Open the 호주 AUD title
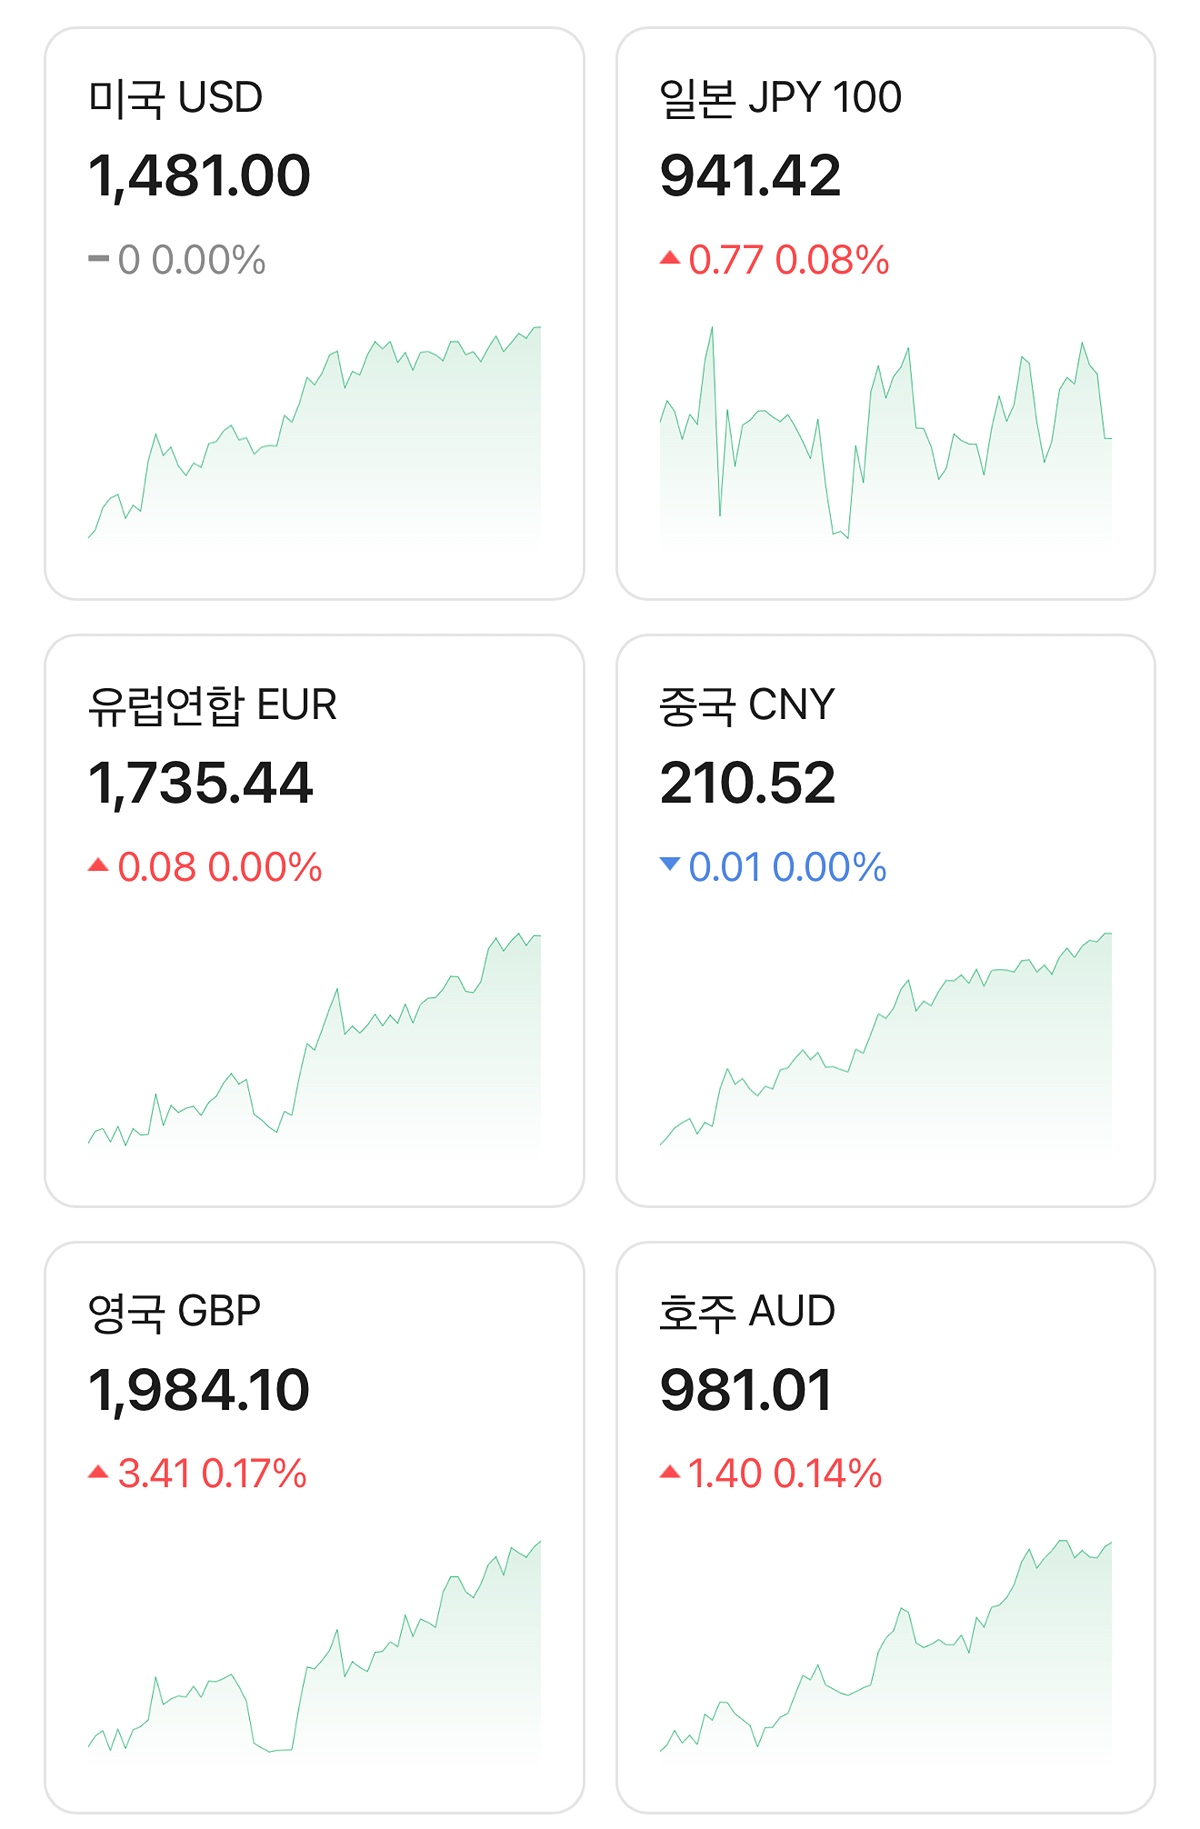Screen dimensions: 1200x1829 click(x=746, y=1311)
